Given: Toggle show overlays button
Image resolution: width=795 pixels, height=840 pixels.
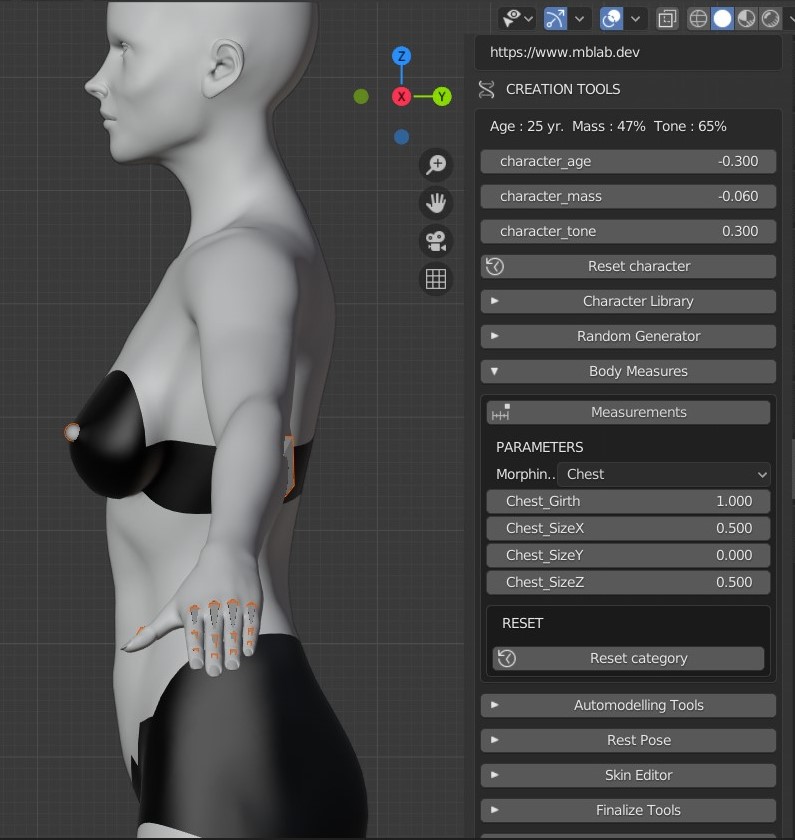Looking at the screenshot, I should tap(611, 19).
